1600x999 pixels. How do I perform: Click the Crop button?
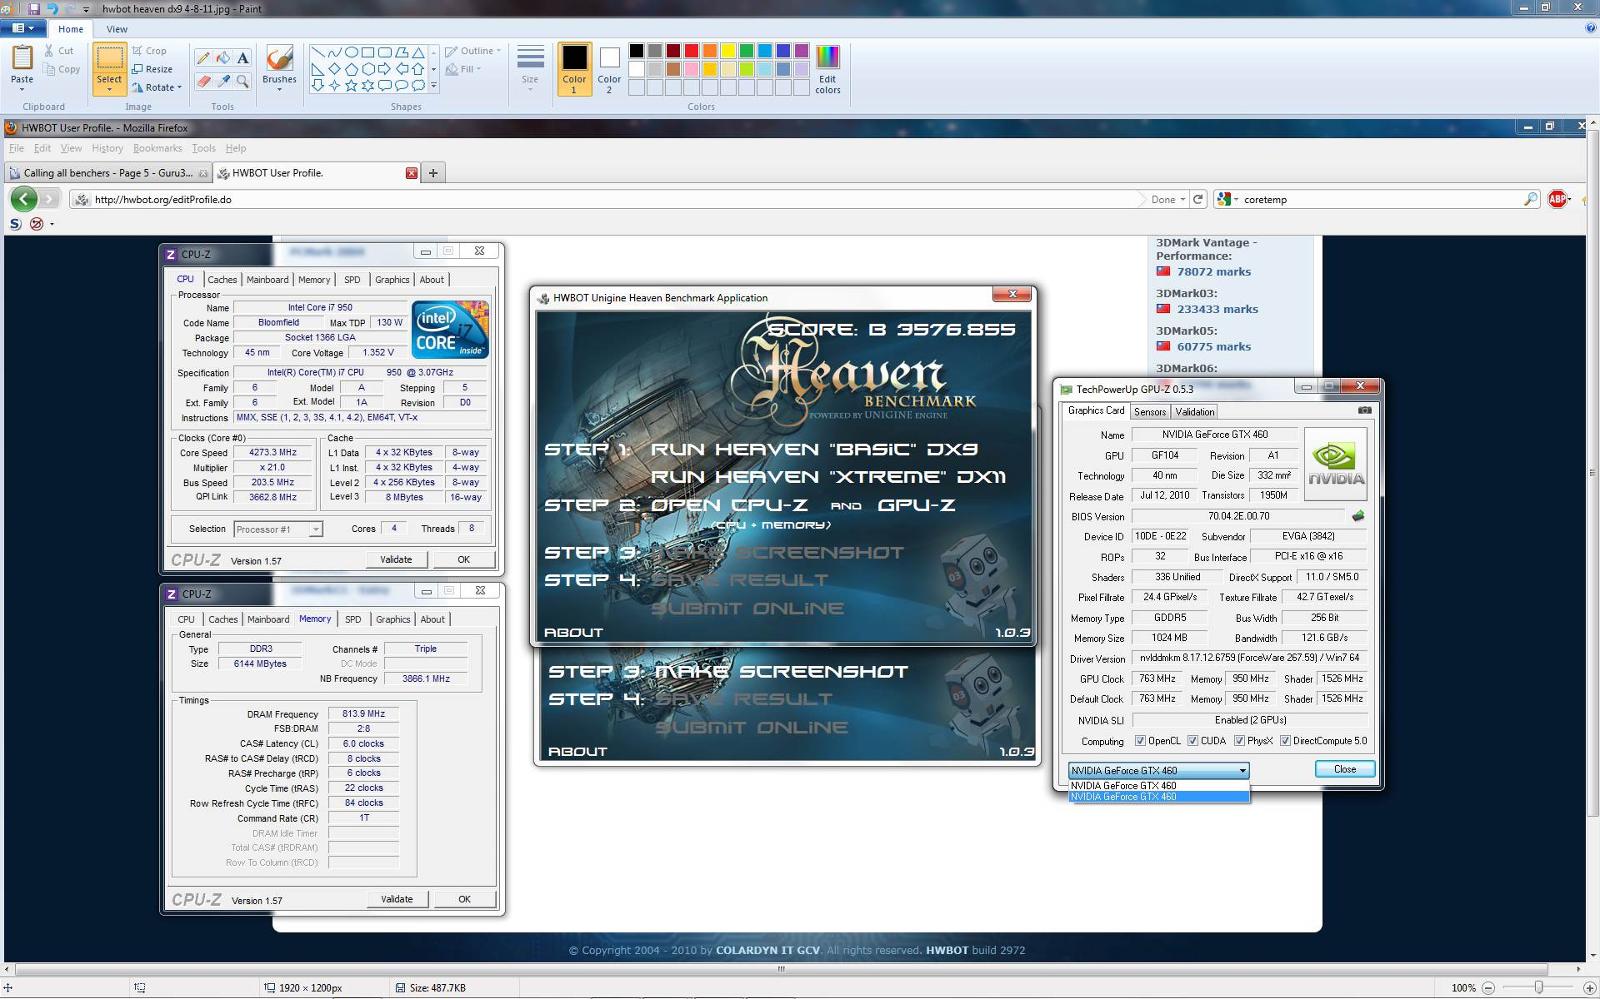(x=150, y=50)
